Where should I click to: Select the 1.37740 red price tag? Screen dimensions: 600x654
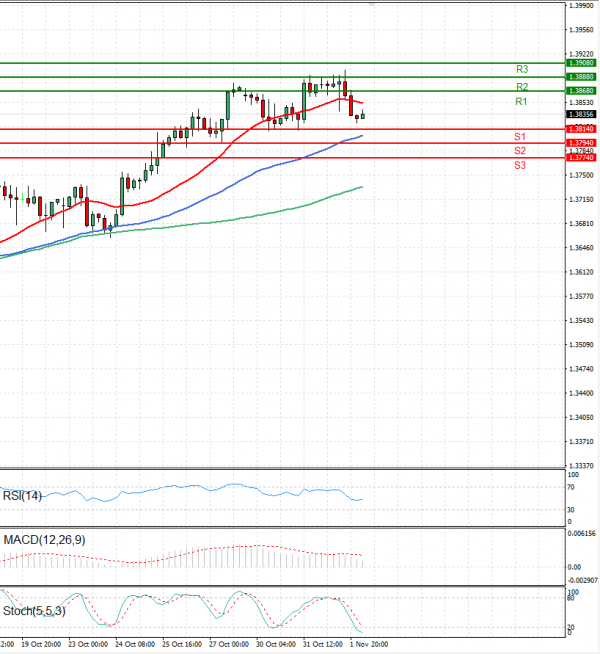[x=581, y=157]
